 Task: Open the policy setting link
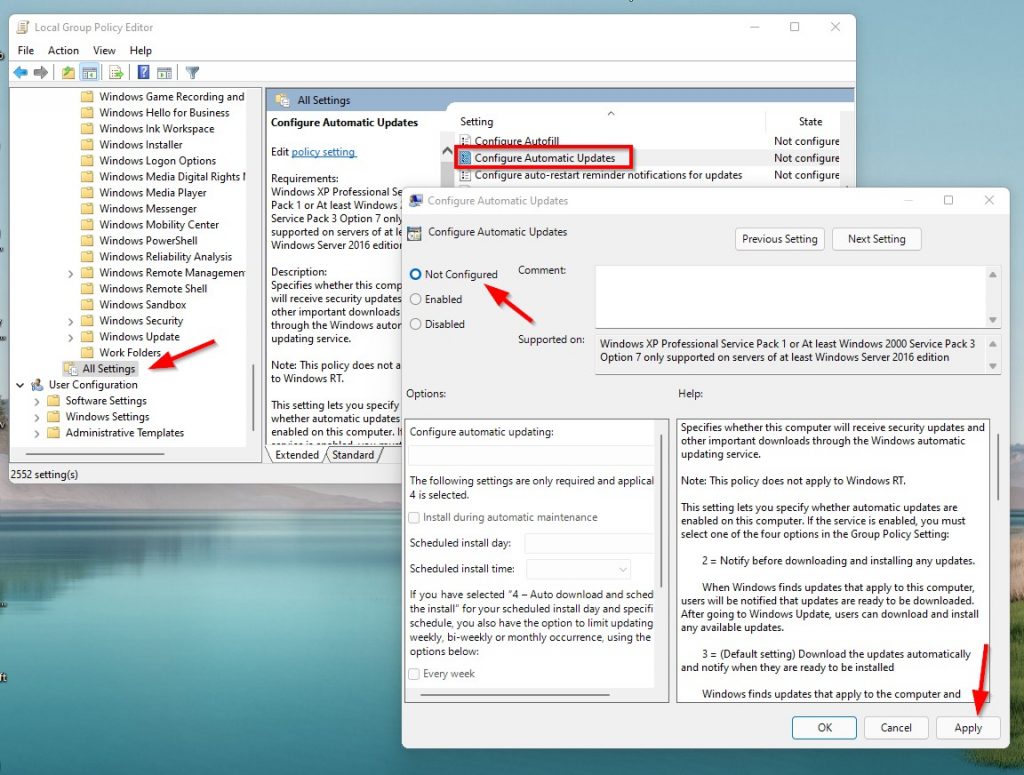(x=323, y=151)
